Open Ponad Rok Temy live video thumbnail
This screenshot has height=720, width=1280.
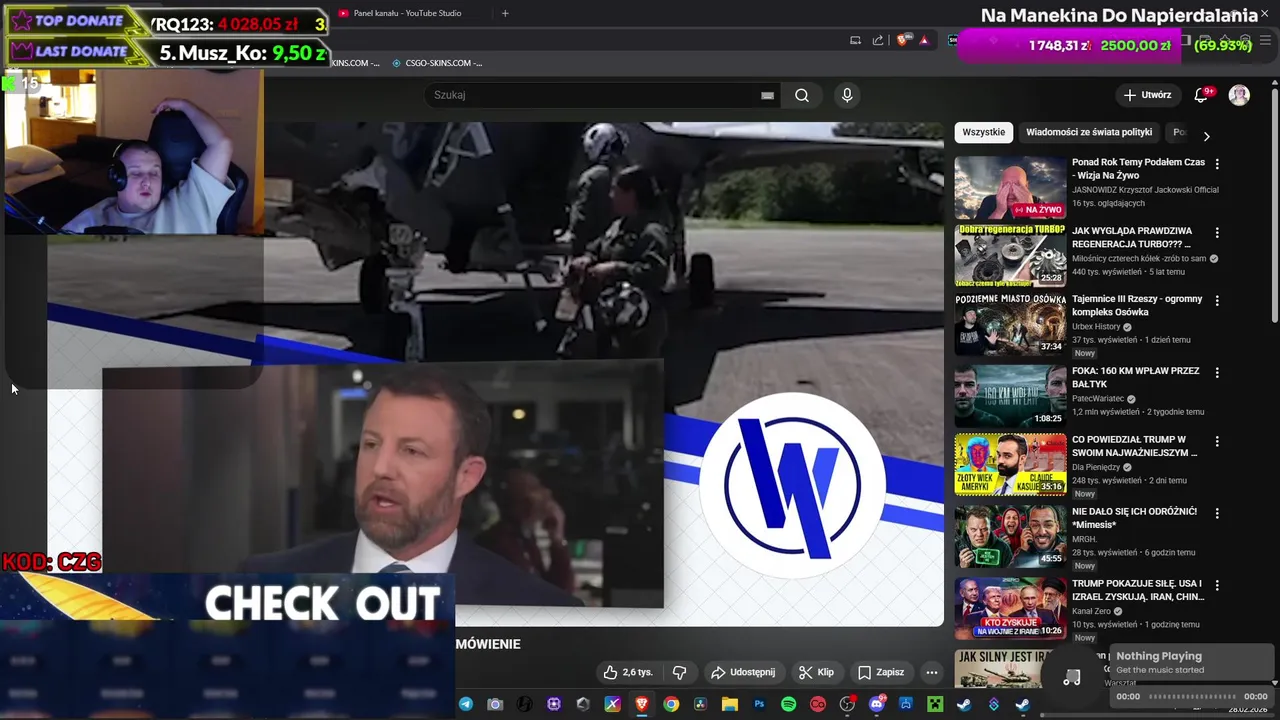point(1010,187)
